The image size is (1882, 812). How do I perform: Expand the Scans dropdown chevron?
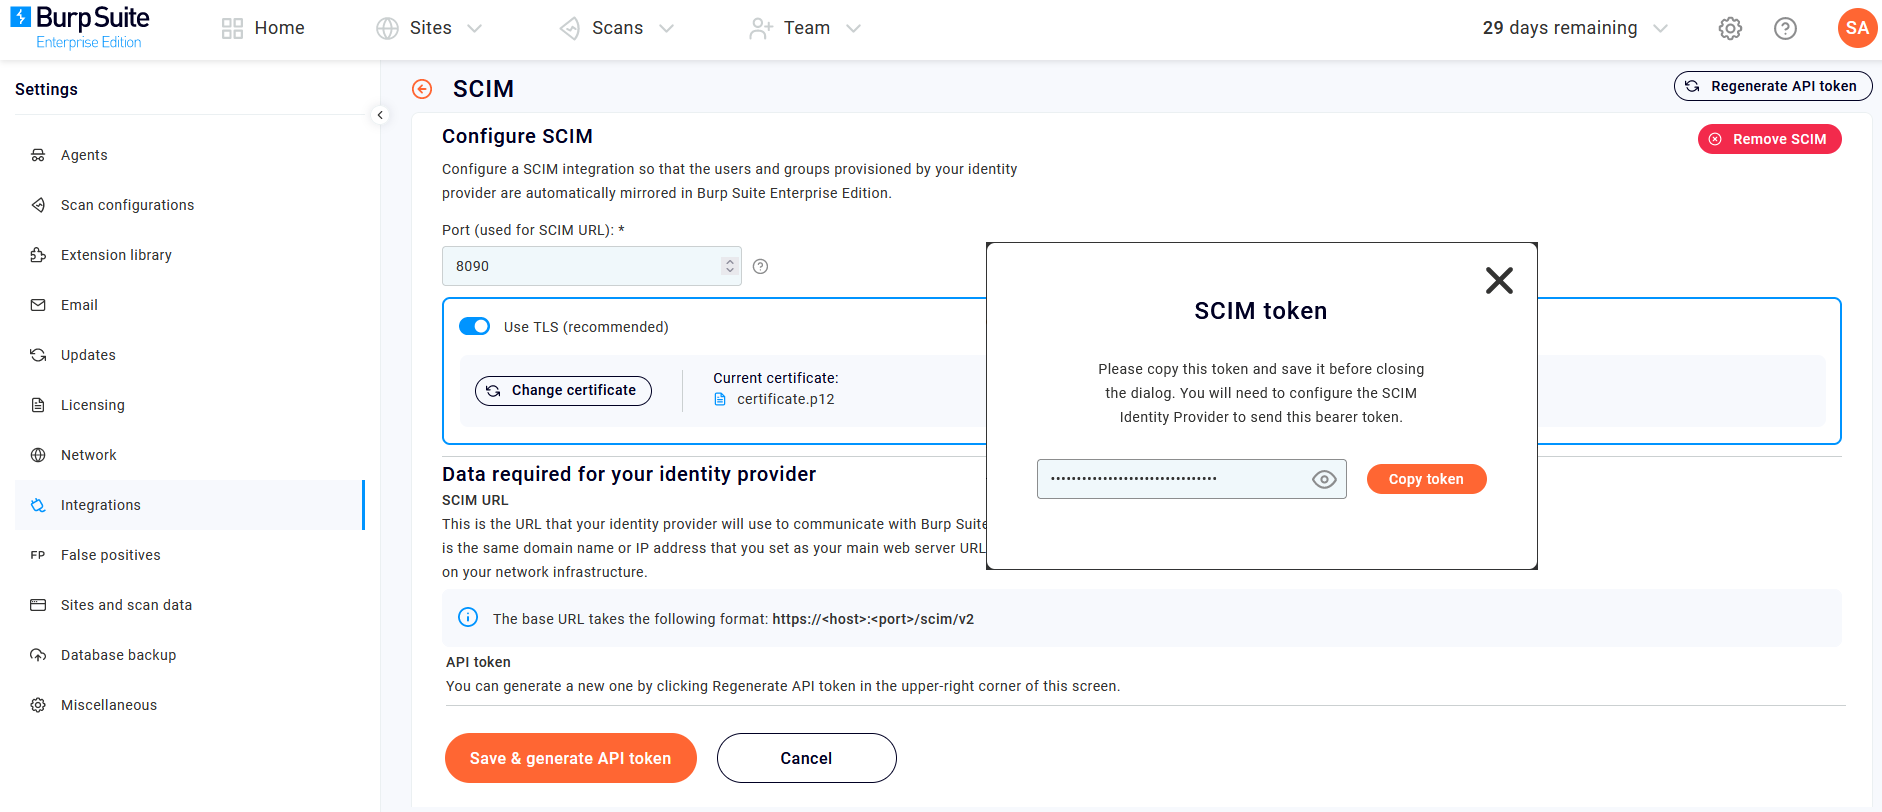[x=666, y=28]
